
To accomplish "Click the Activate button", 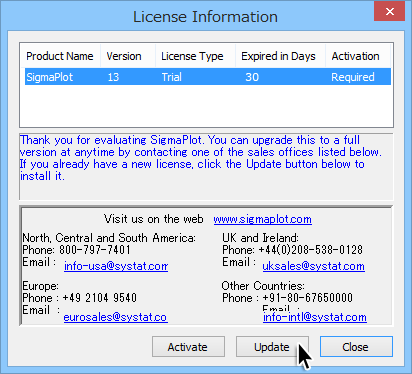I will click(188, 347).
